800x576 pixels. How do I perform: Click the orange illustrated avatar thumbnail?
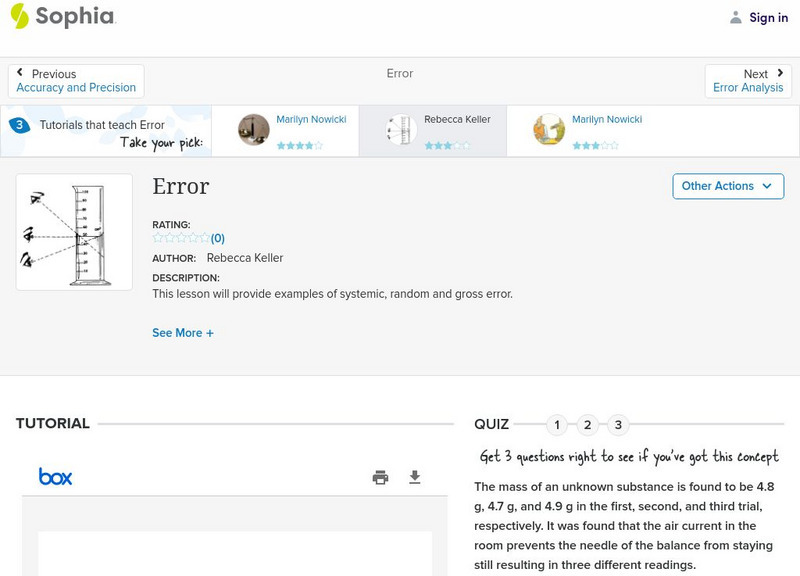549,130
